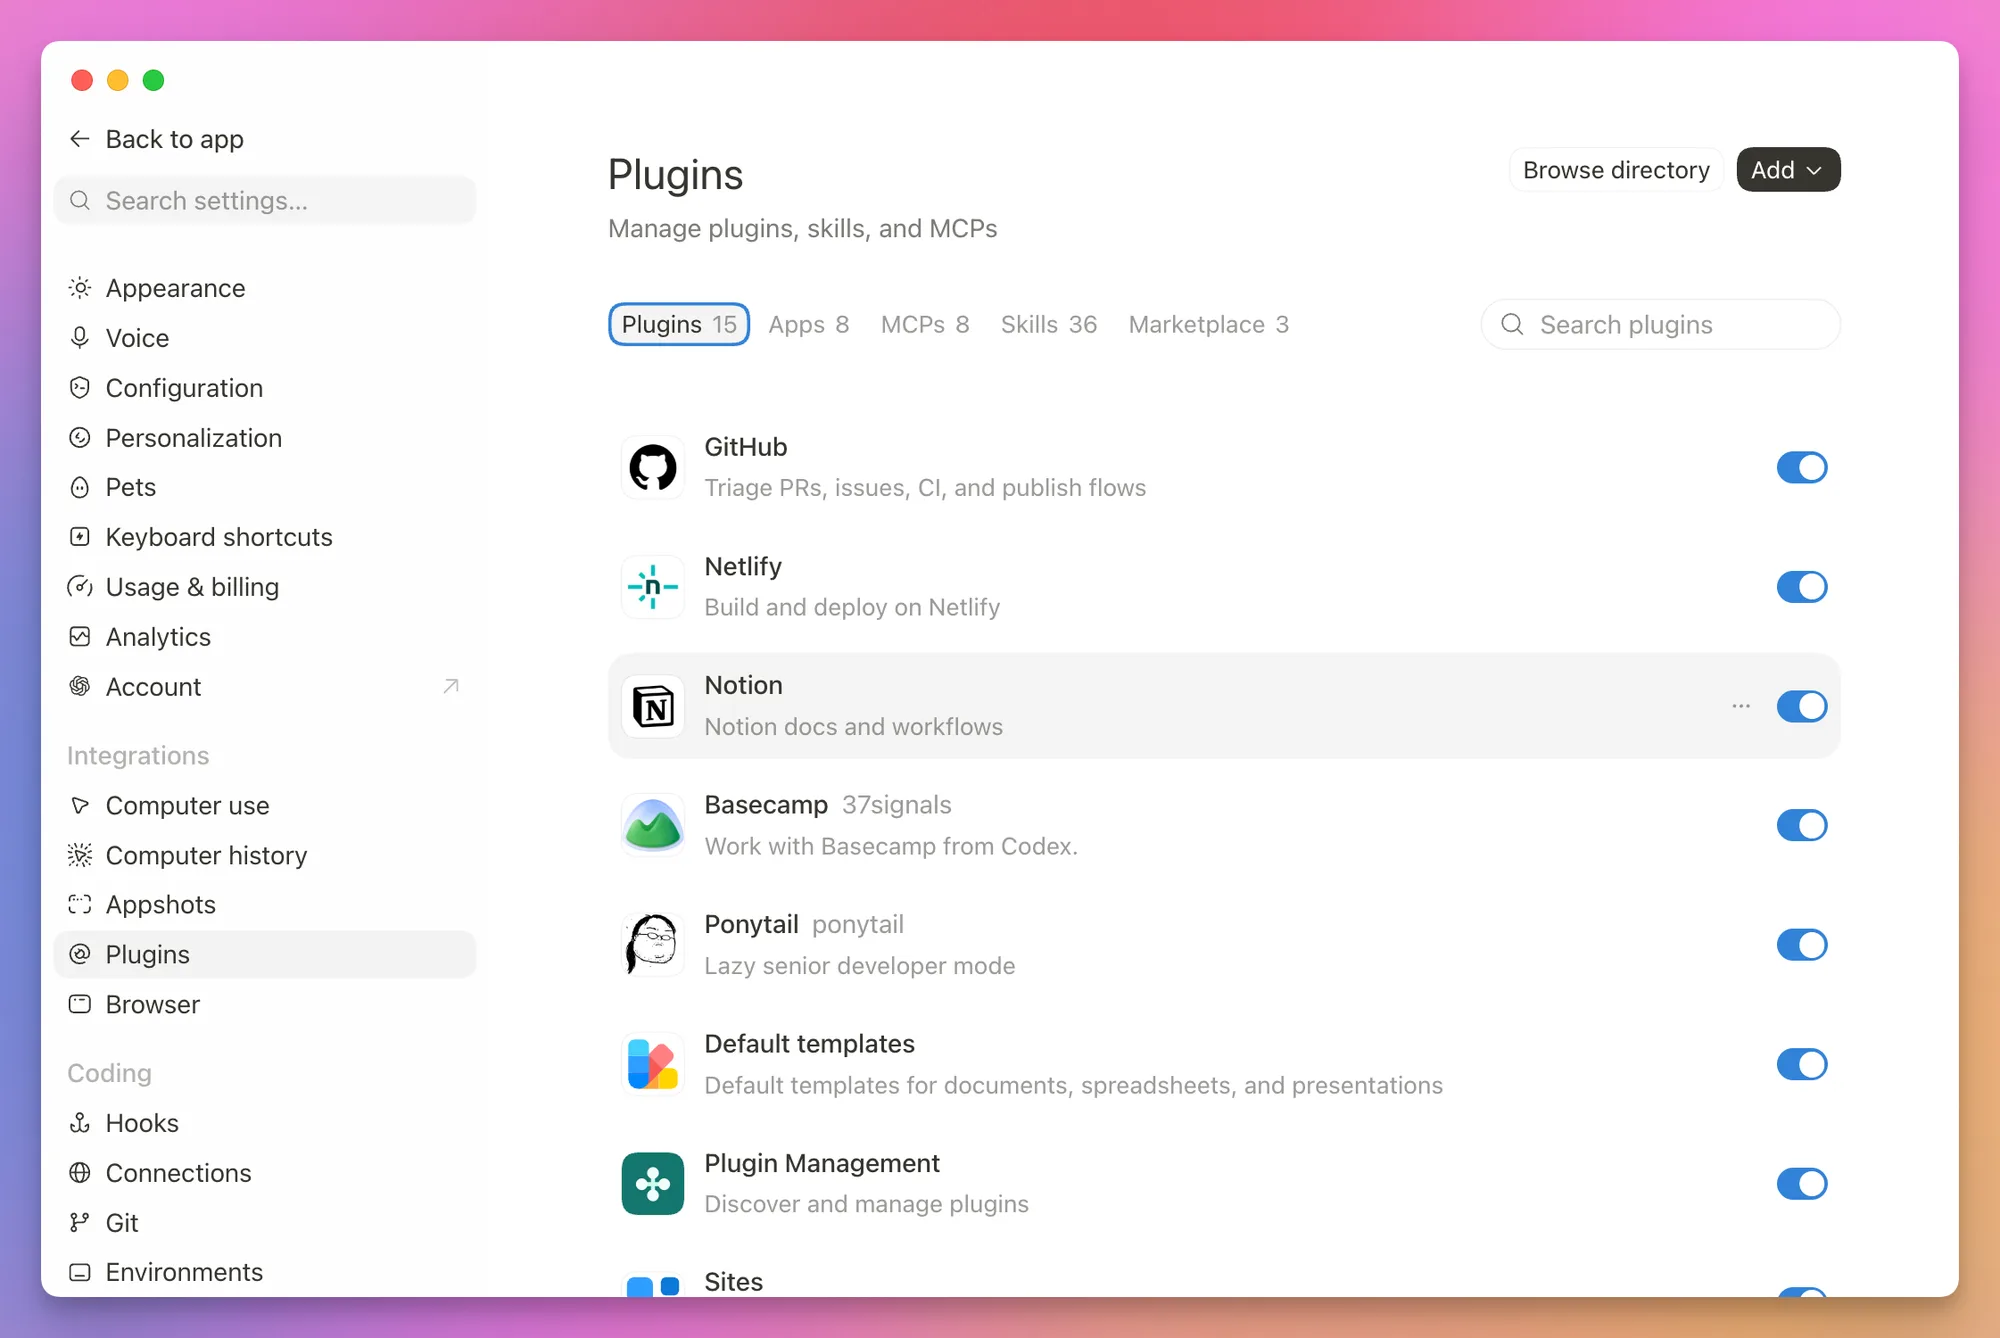Click the Personalization icon
This screenshot has width=2000, height=1338.
click(80, 438)
